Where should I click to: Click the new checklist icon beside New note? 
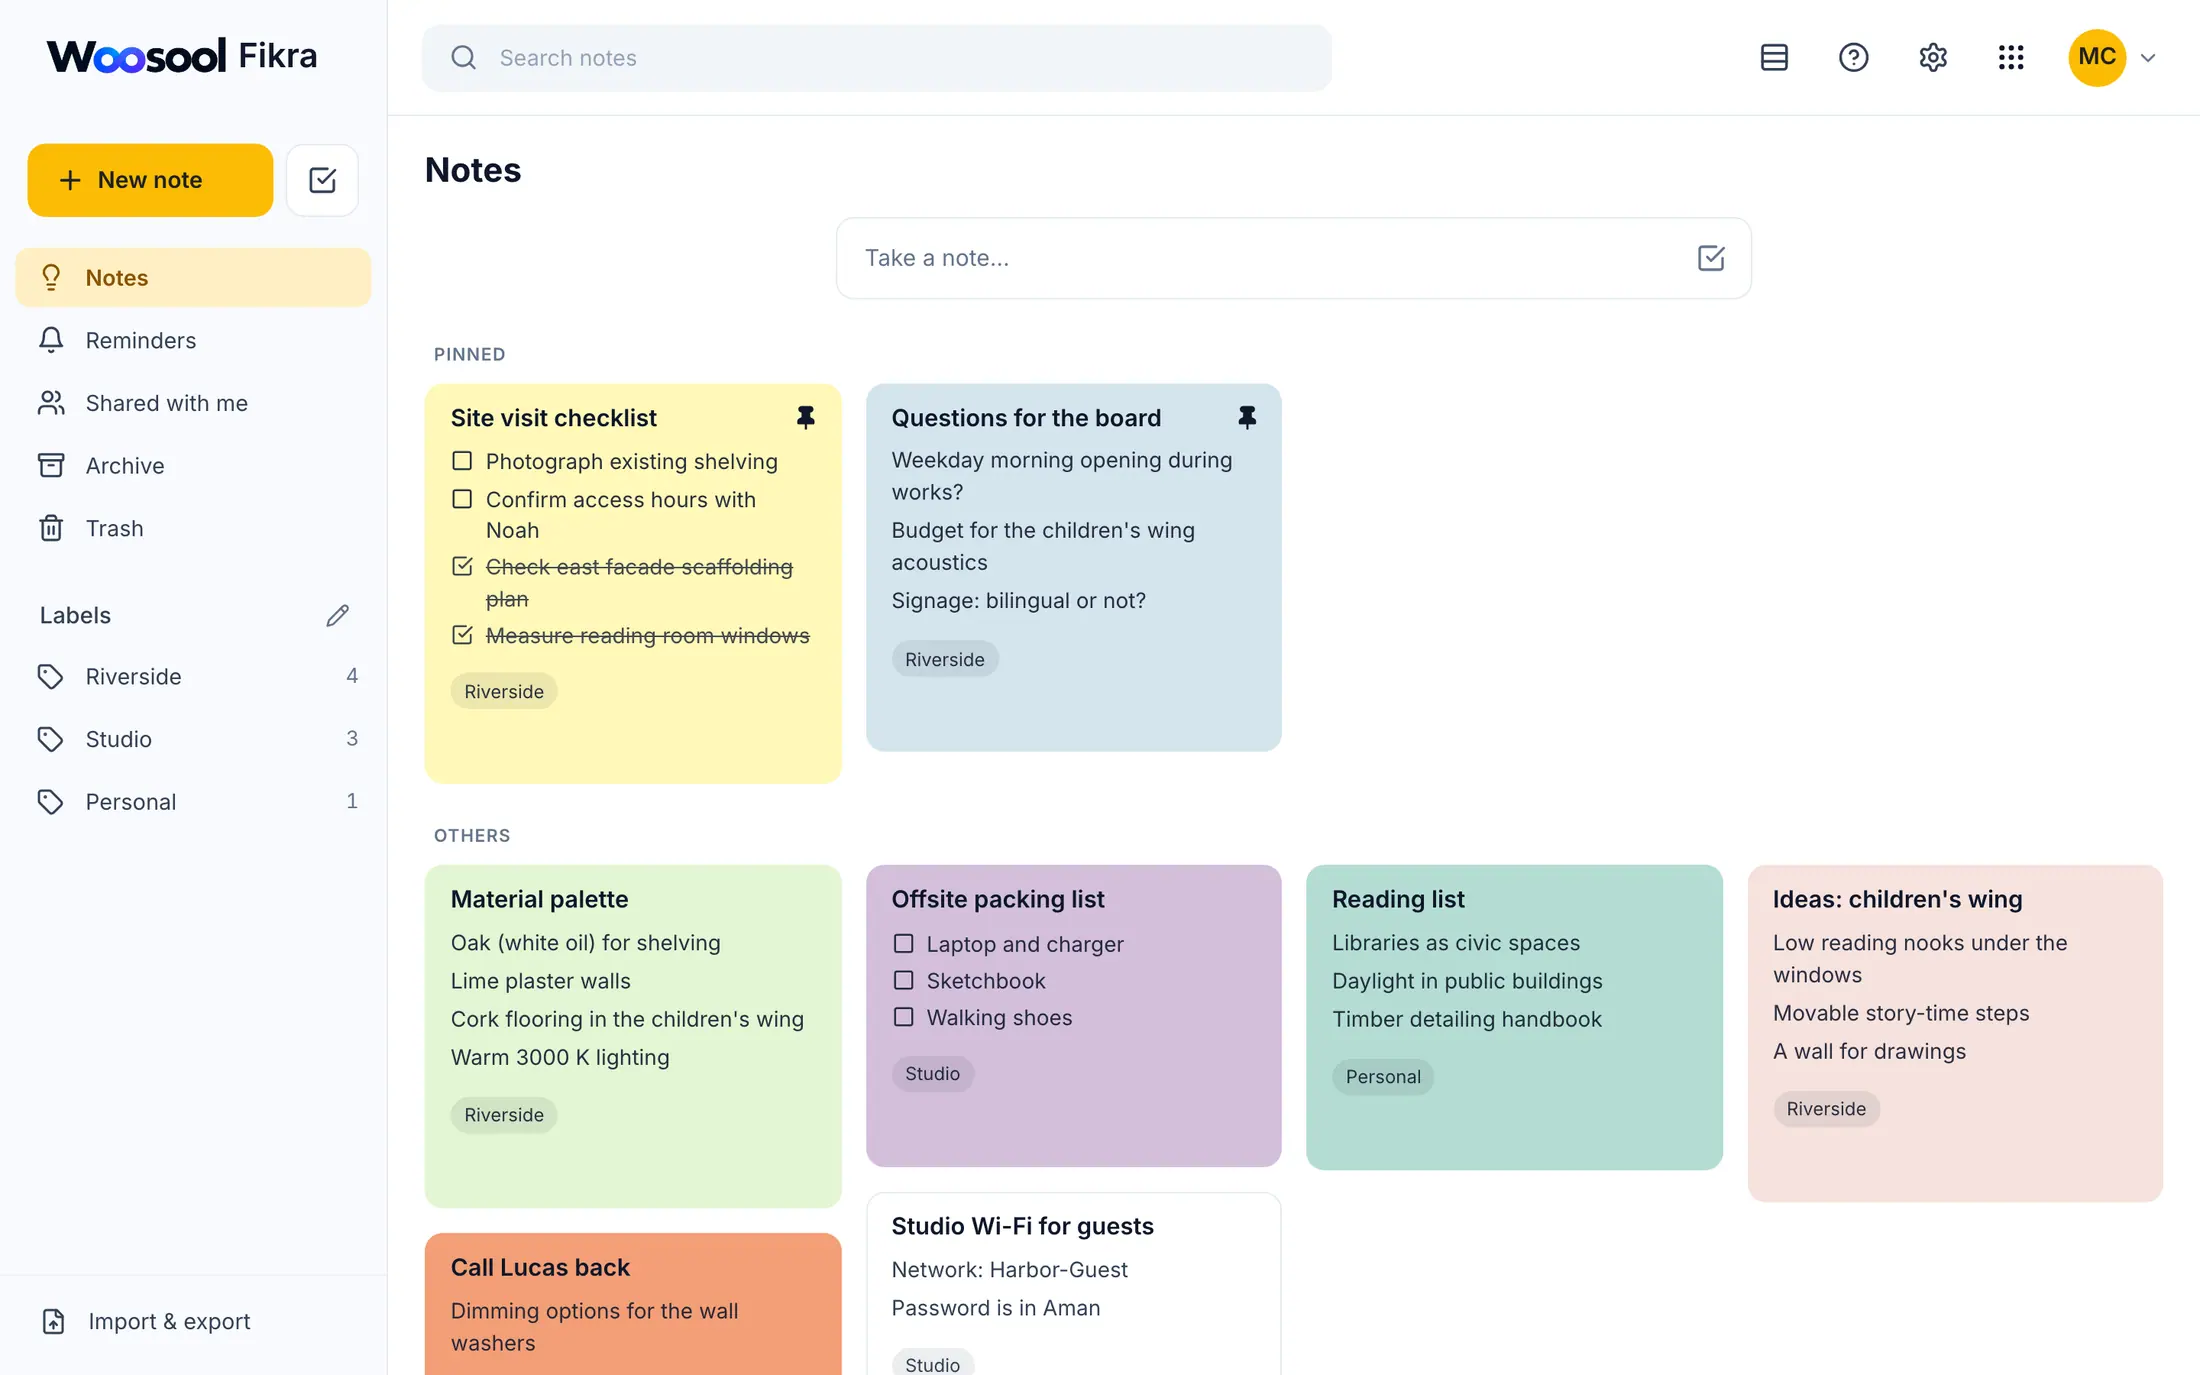[x=322, y=180]
